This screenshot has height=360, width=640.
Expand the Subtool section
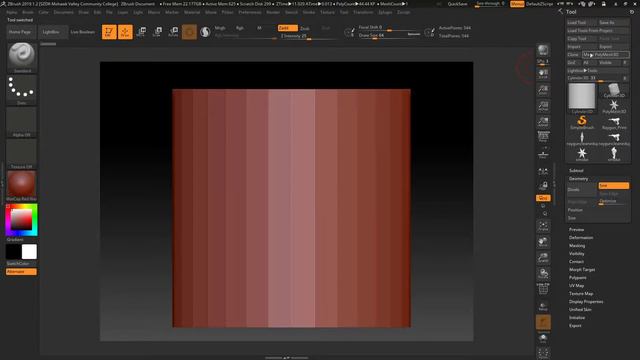[576, 170]
